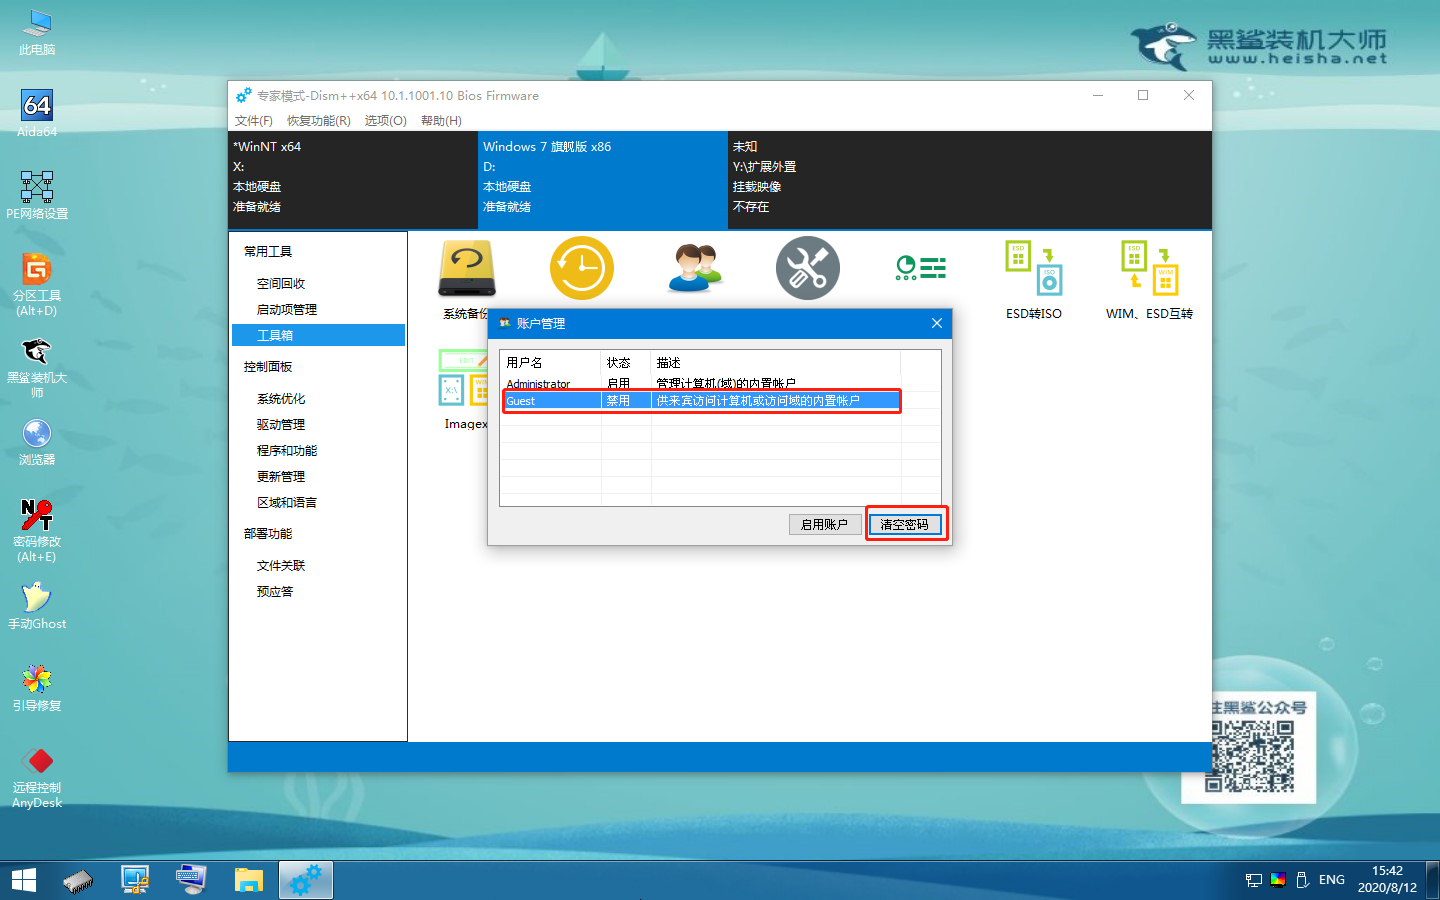Select the WinNT x64 system panel
This screenshot has width=1440, height=900.
point(353,180)
